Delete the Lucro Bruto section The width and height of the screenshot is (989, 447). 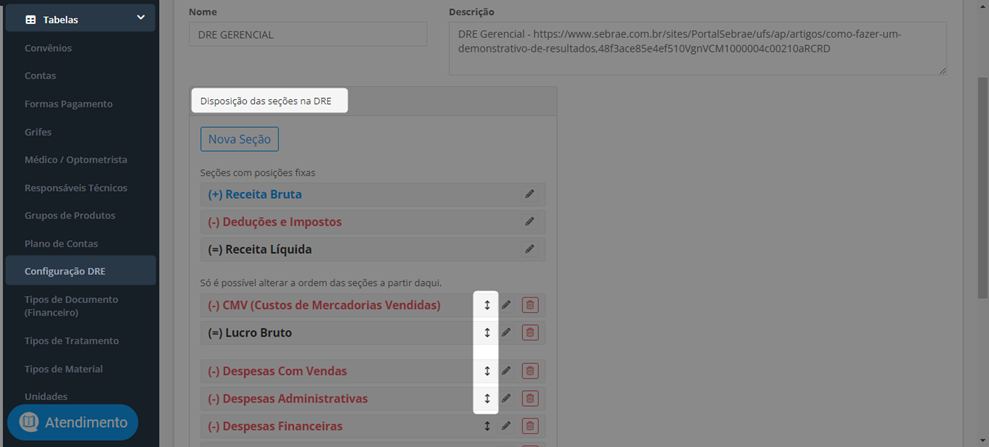point(530,333)
